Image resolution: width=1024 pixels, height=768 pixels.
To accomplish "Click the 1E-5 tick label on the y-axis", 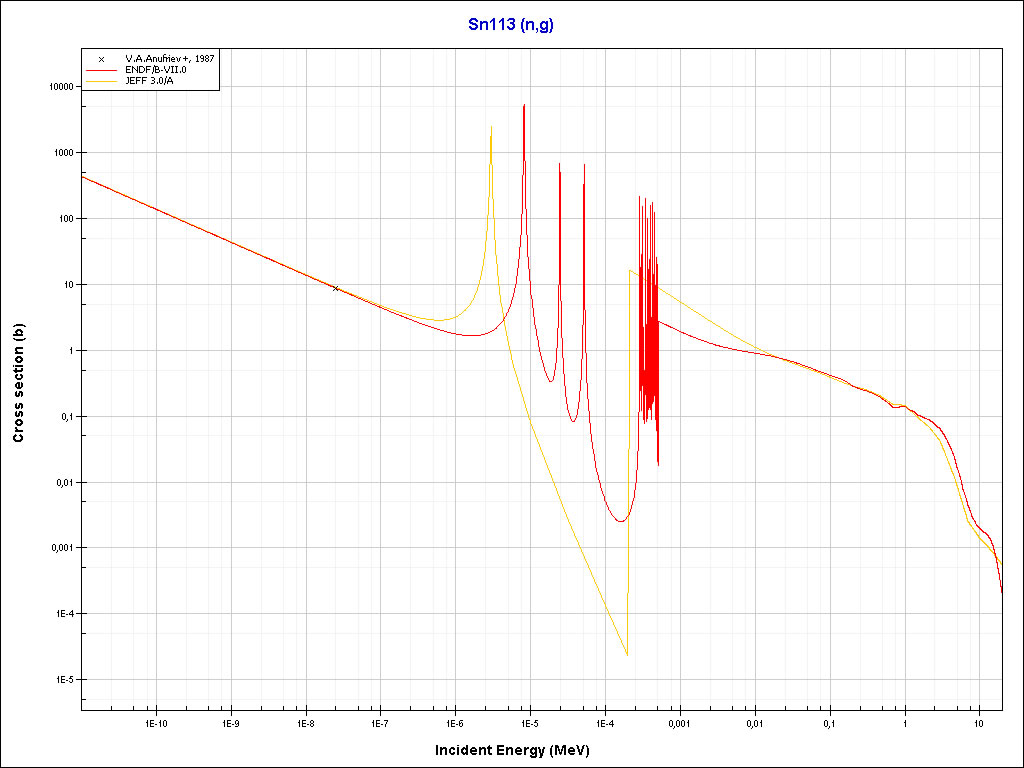I will tap(62, 680).
